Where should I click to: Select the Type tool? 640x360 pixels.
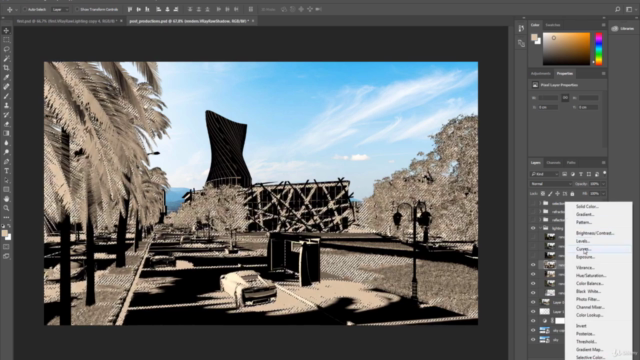tap(6, 171)
